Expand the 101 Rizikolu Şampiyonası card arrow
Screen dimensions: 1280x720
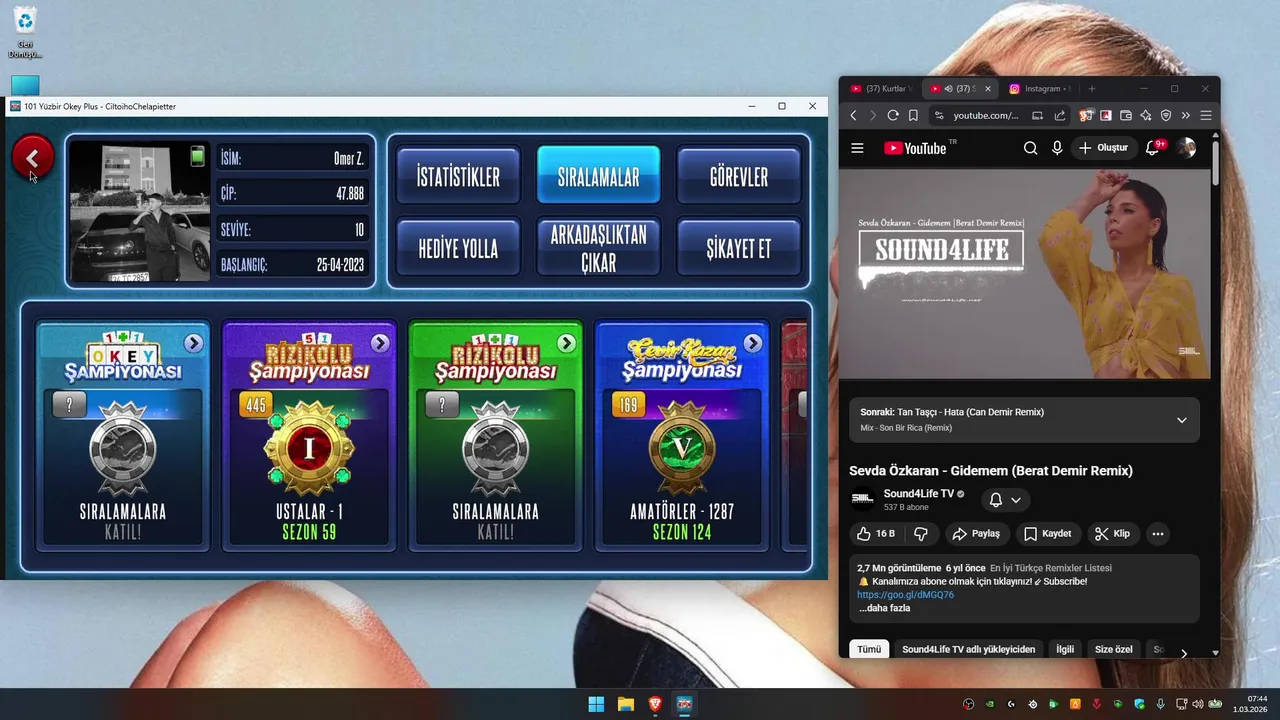pyautogui.click(x=566, y=343)
